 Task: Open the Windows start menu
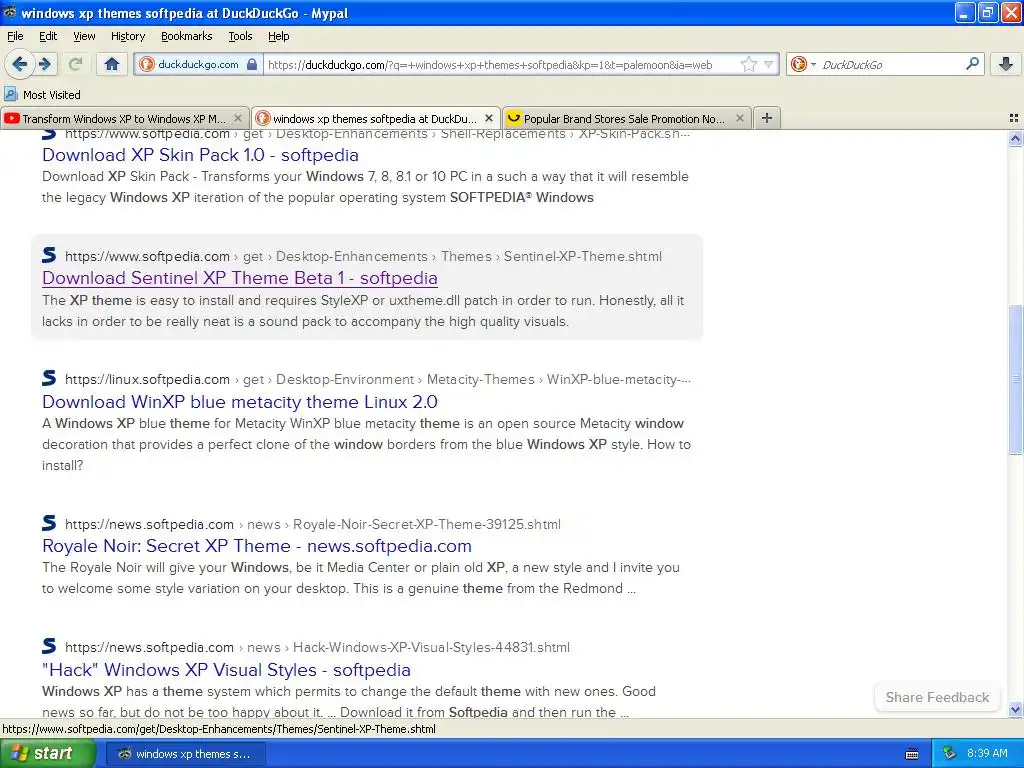point(48,753)
